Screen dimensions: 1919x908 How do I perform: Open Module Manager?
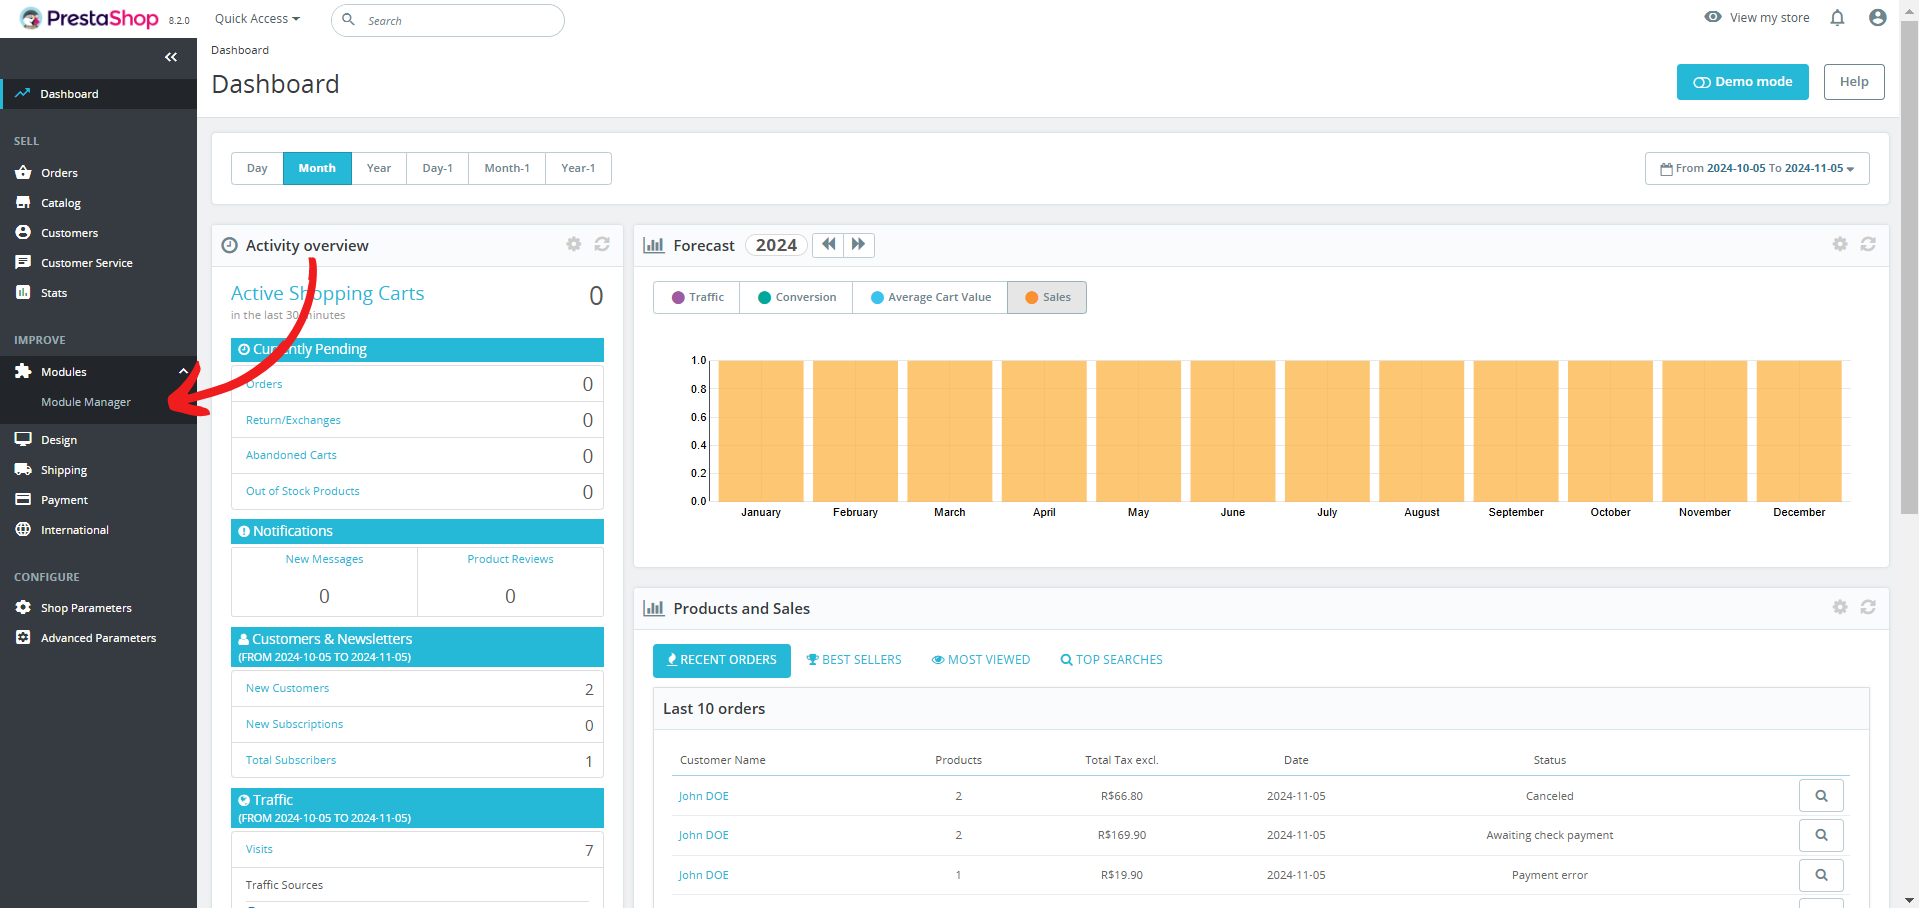[86, 402]
